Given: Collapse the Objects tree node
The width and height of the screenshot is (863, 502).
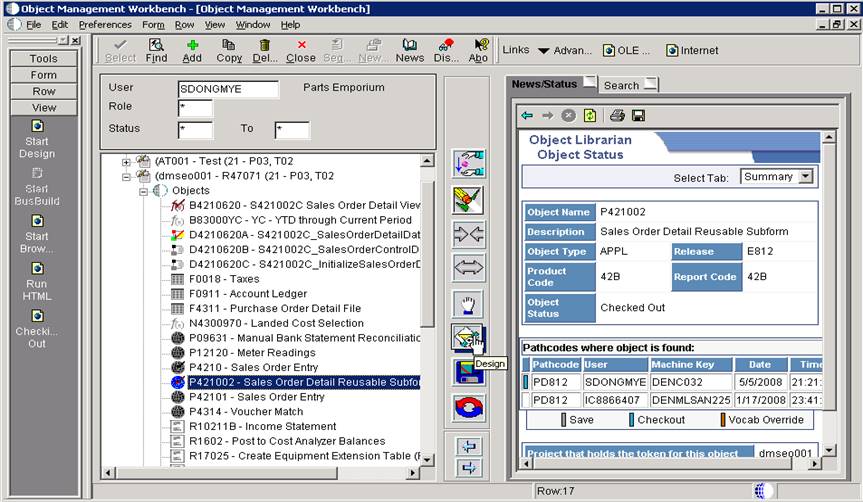Looking at the screenshot, I should click(143, 192).
